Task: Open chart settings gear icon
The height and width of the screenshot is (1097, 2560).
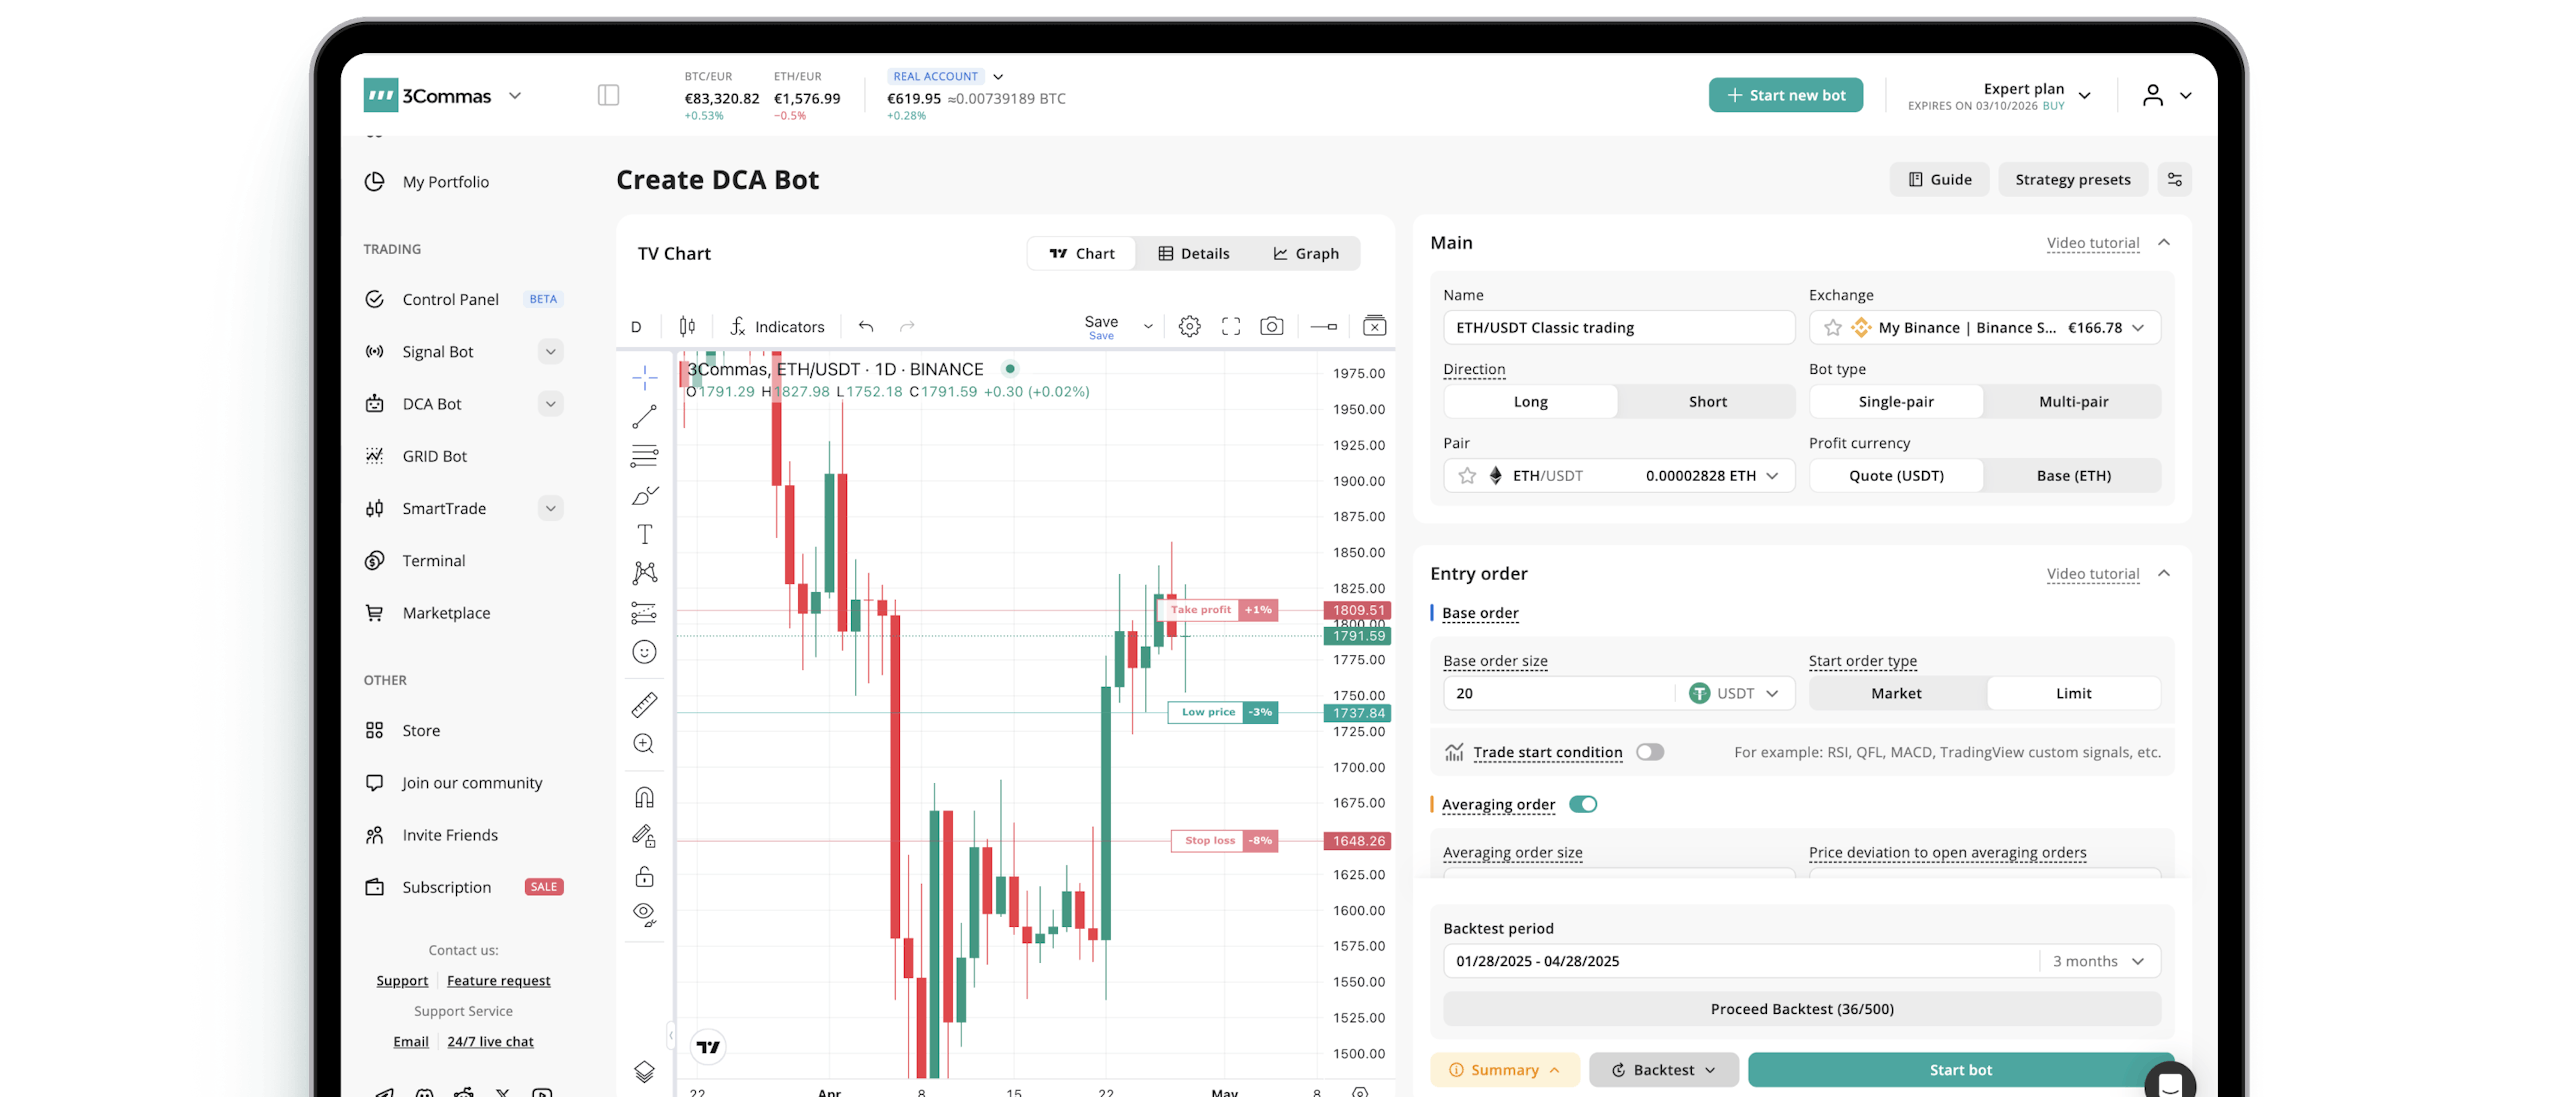Action: [1189, 326]
